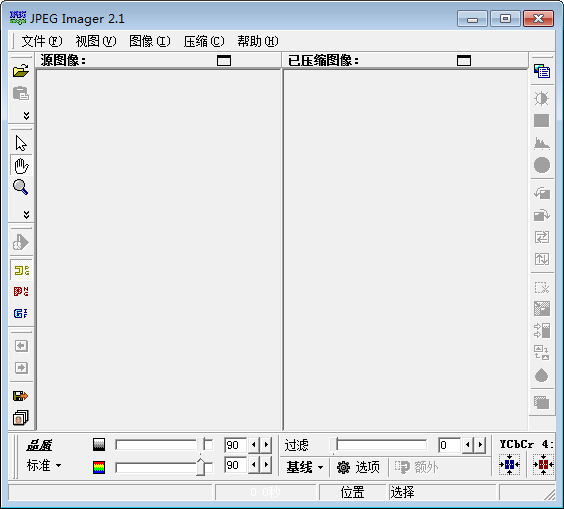Open 压缩(C) menu
The width and height of the screenshot is (564, 509).
click(x=204, y=41)
